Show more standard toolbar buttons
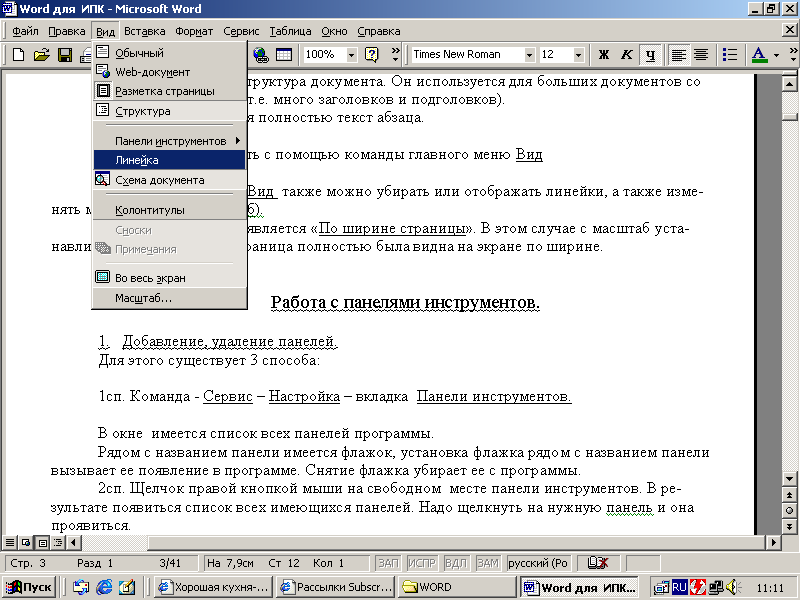This screenshot has width=800, height=600. pos(395,54)
